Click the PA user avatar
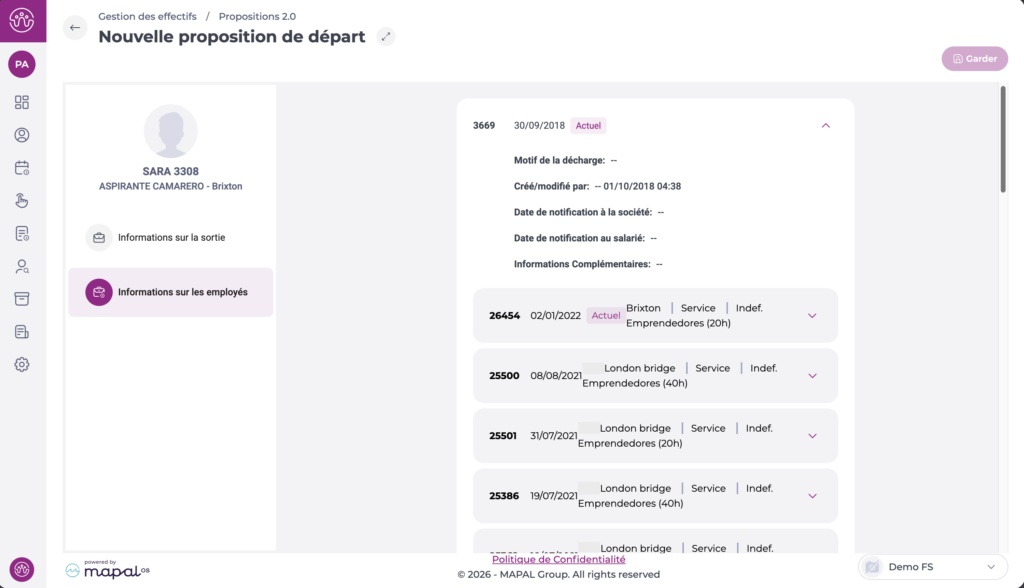The height and width of the screenshot is (588, 1024). click(x=22, y=64)
